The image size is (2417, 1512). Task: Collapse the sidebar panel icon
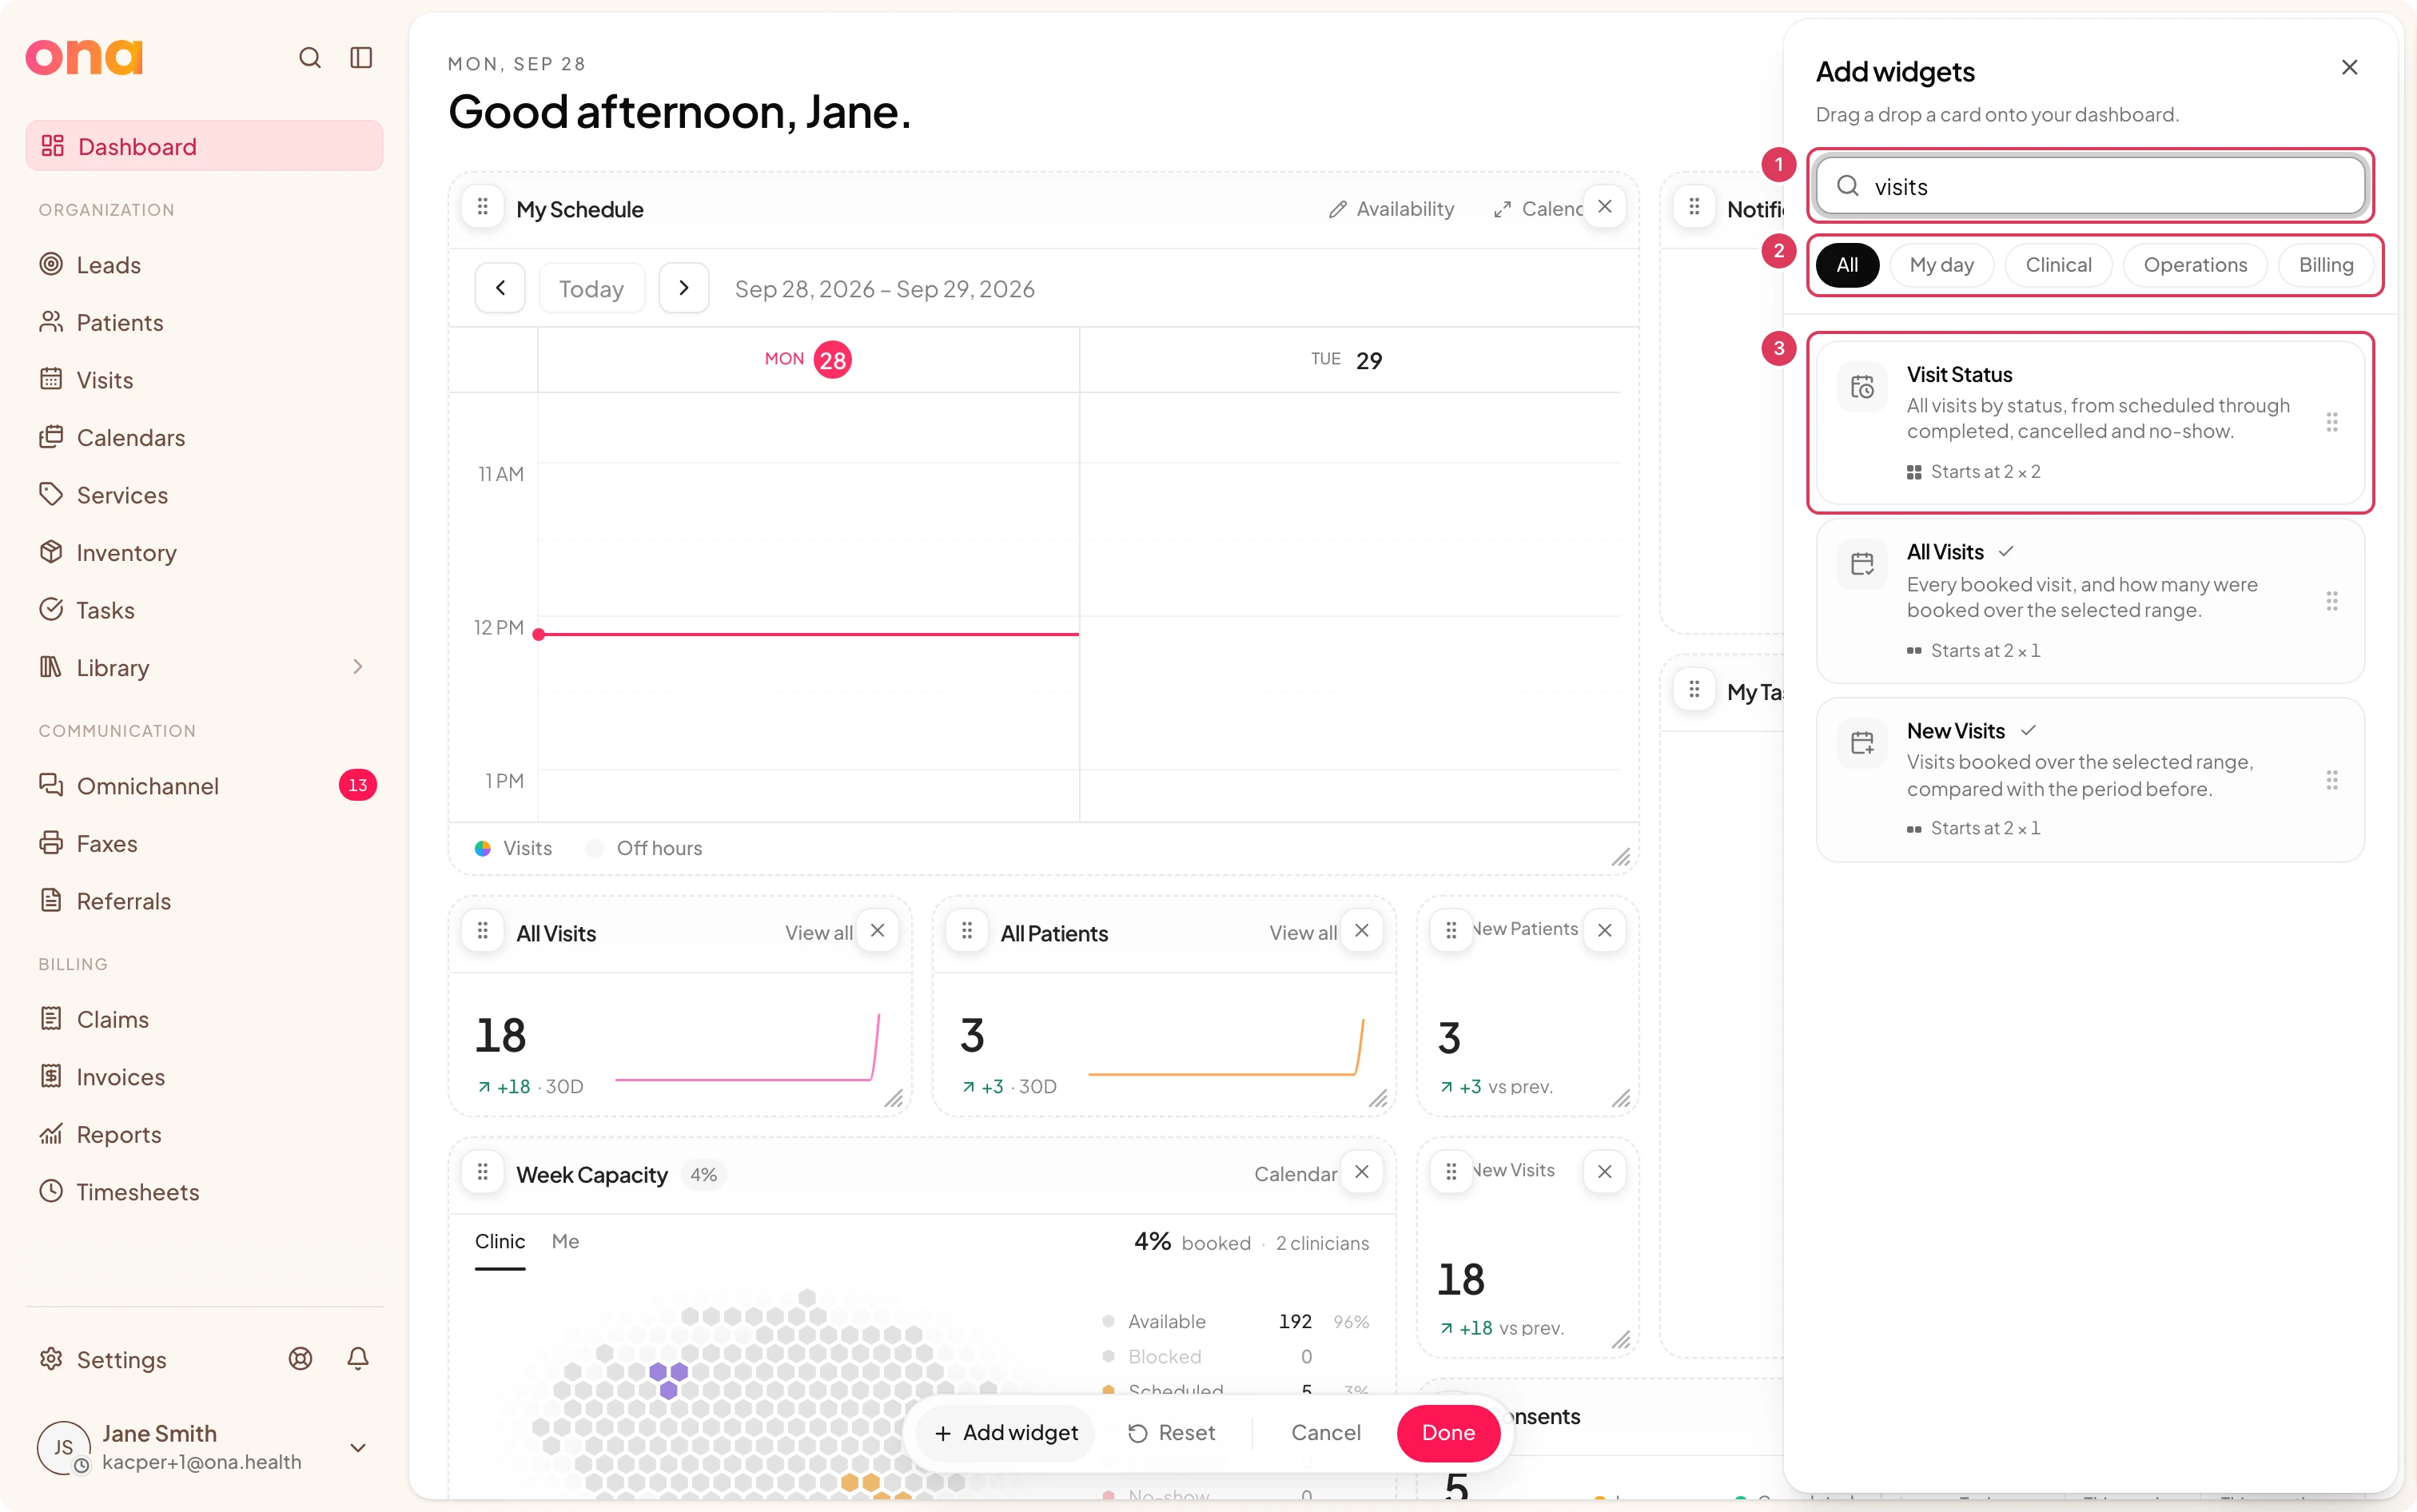[361, 58]
